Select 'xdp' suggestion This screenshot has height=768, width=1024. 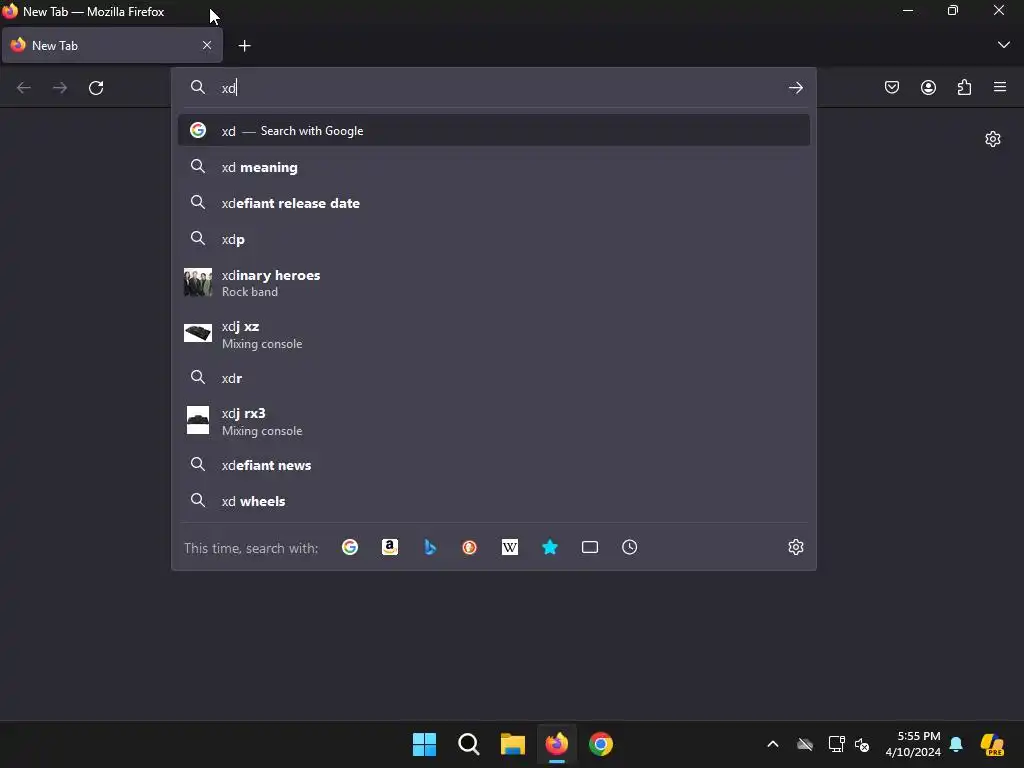(494, 239)
